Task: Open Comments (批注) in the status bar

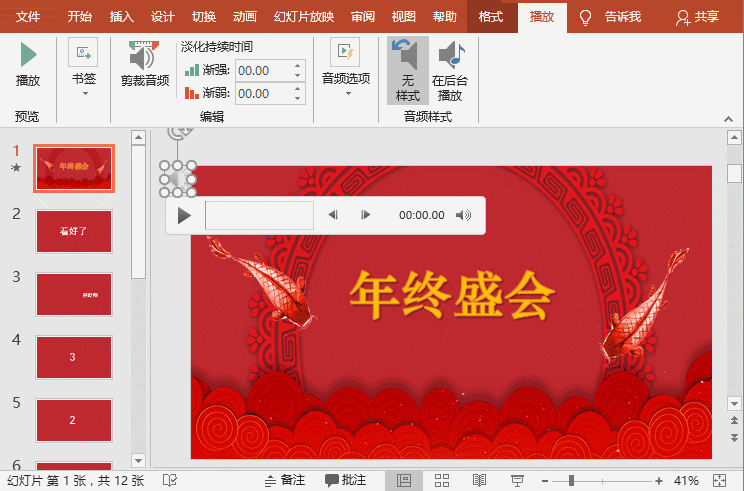Action: pyautogui.click(x=346, y=481)
